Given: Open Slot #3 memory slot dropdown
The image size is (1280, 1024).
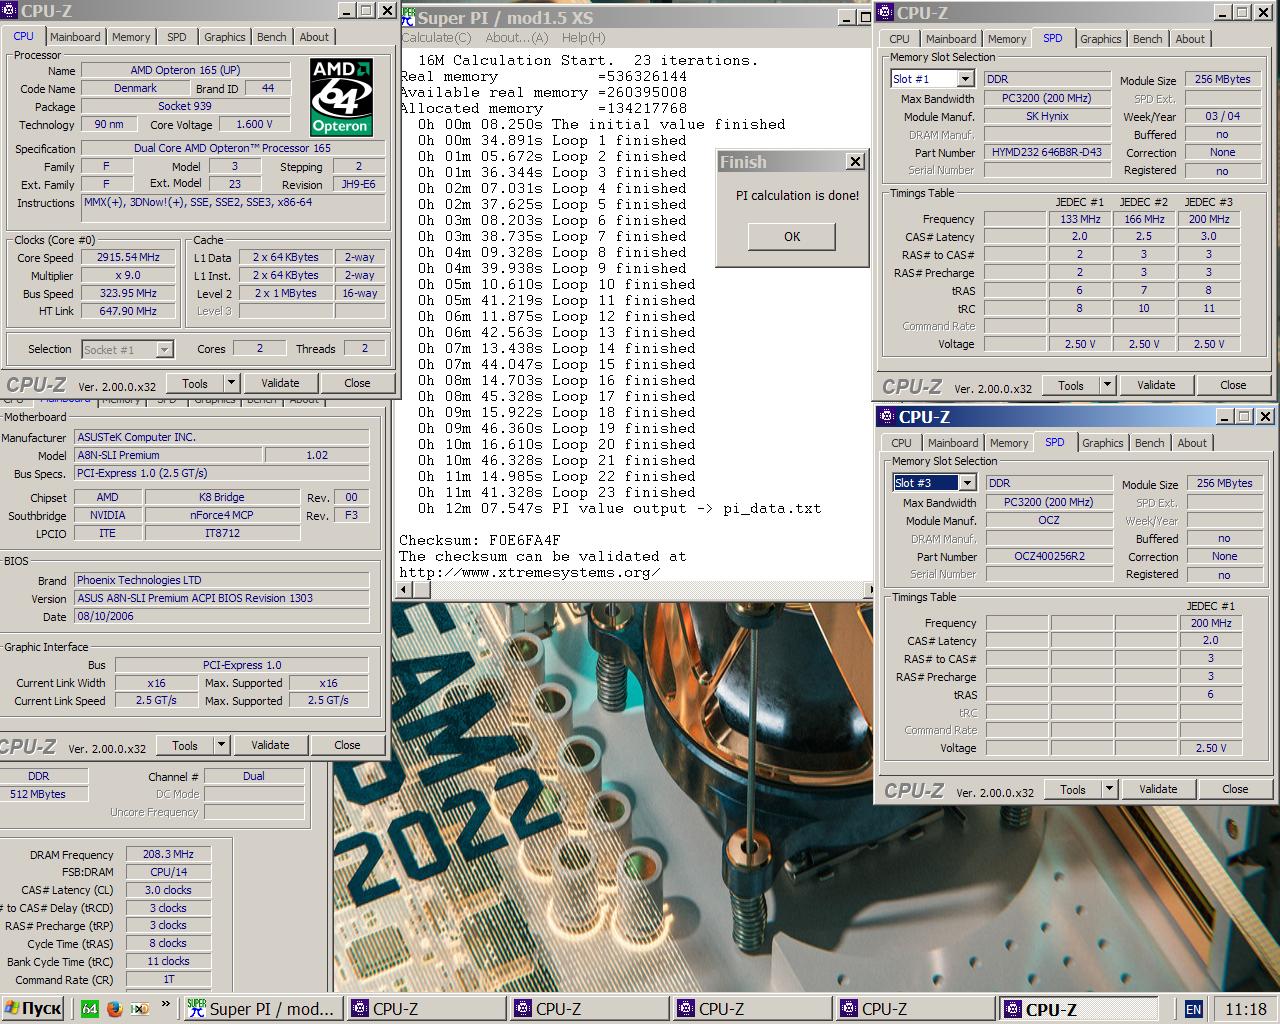Looking at the screenshot, I should point(967,483).
